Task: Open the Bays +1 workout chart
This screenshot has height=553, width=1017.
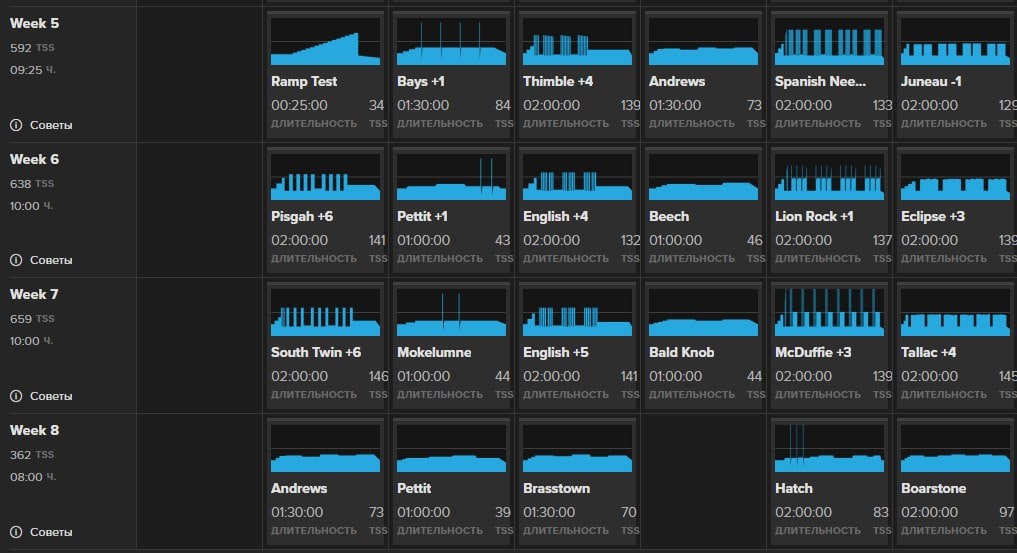Action: 451,41
